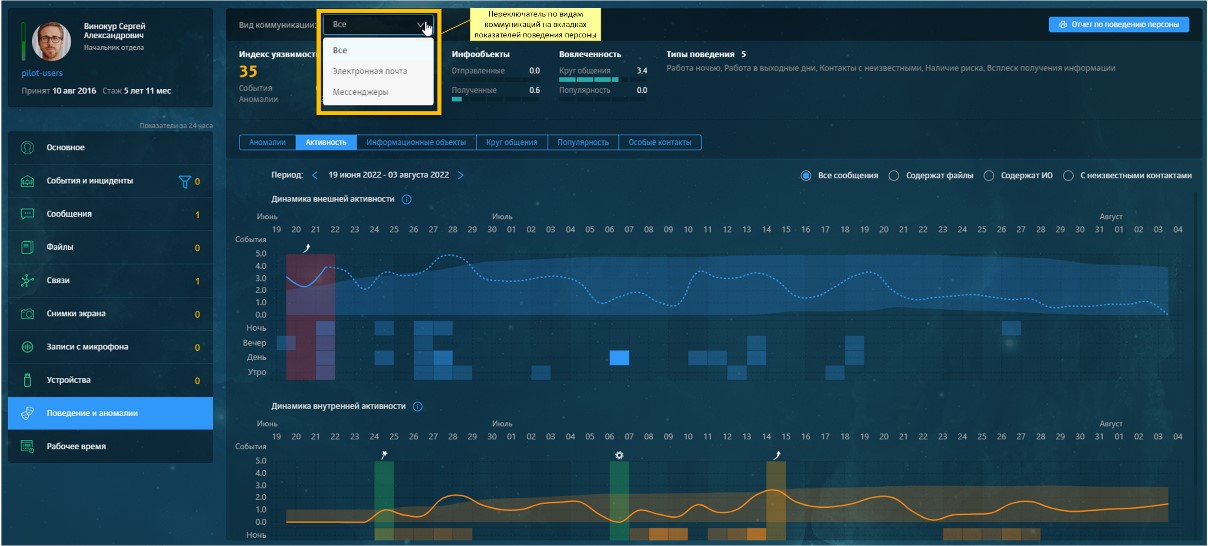This screenshot has height=546, width=1208.
Task: Switch to the Особые контакты tab
Action: [x=660, y=142]
